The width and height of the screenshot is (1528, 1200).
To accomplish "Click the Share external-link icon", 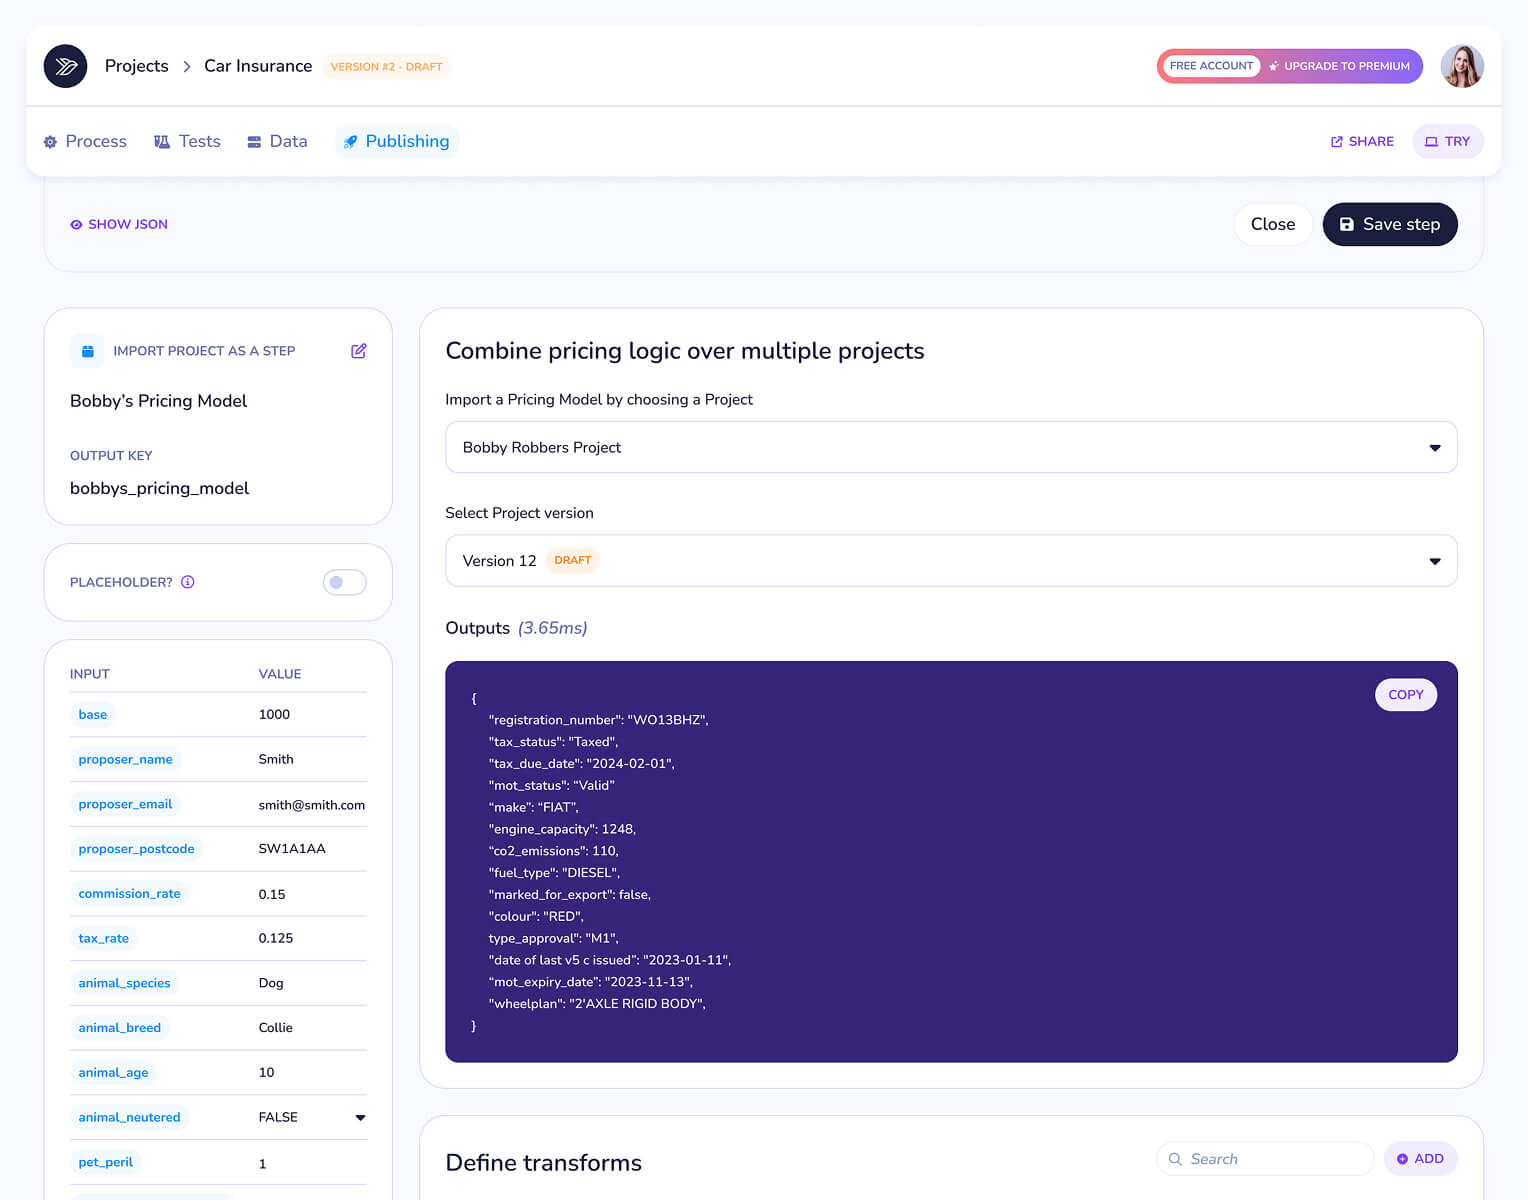I will coord(1337,142).
